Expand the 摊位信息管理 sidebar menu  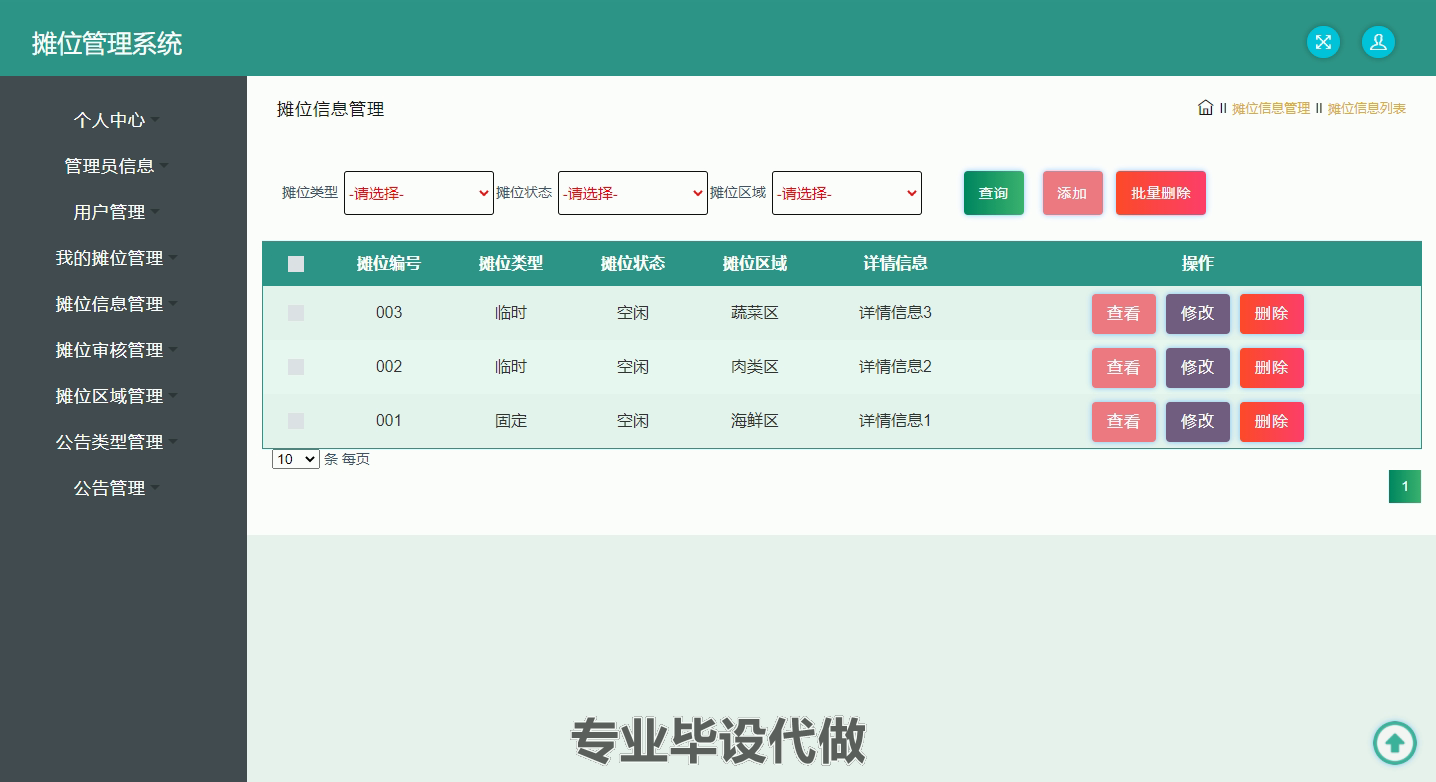coord(116,304)
